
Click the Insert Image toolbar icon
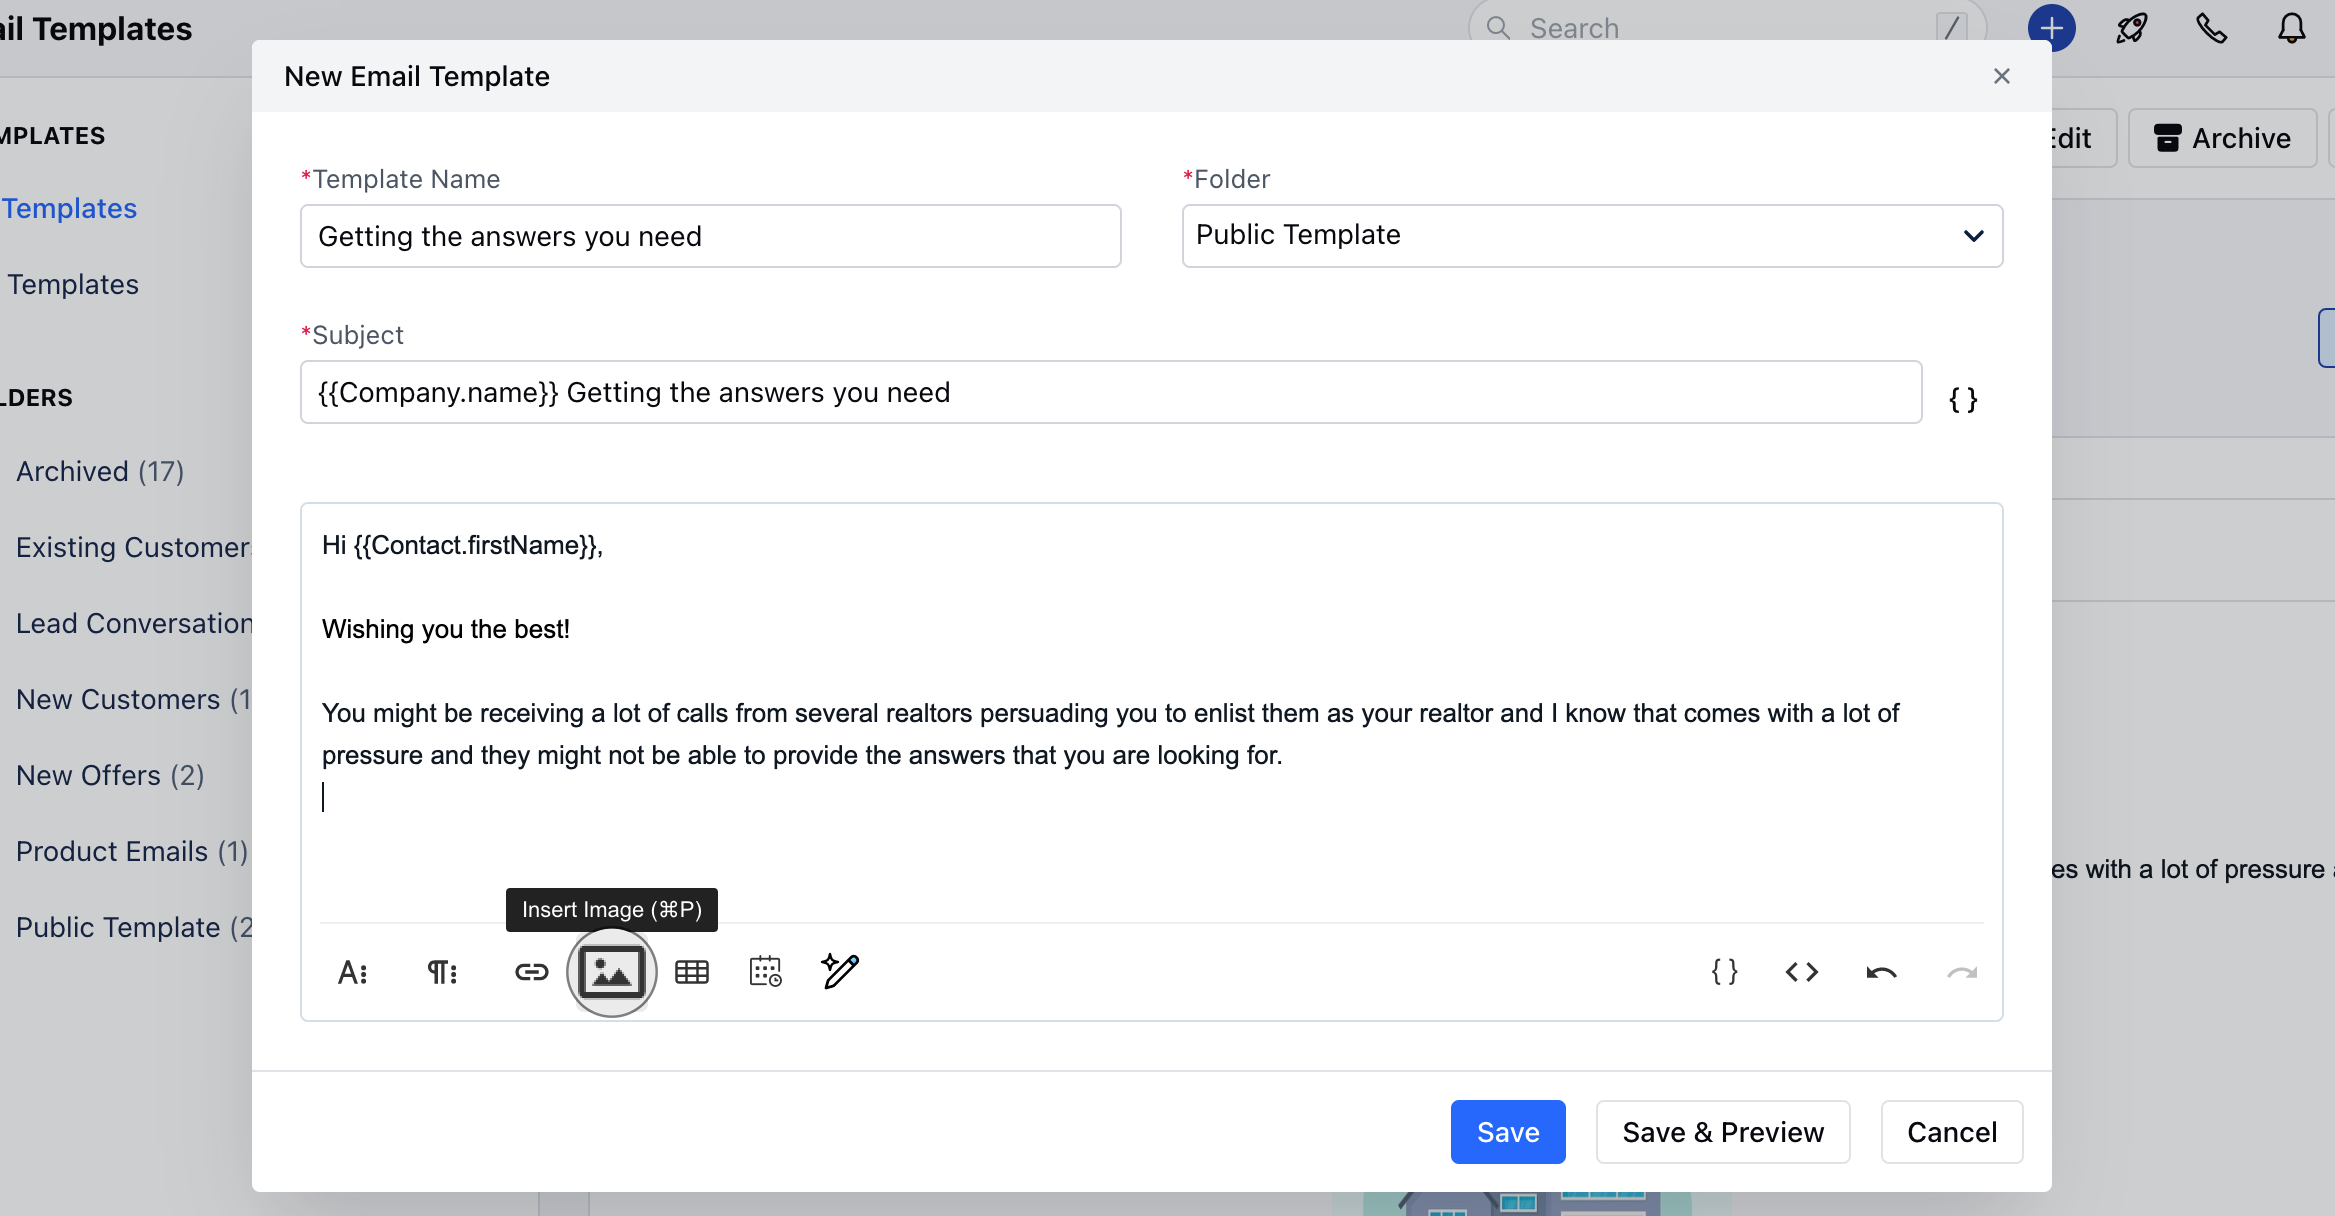[611, 971]
